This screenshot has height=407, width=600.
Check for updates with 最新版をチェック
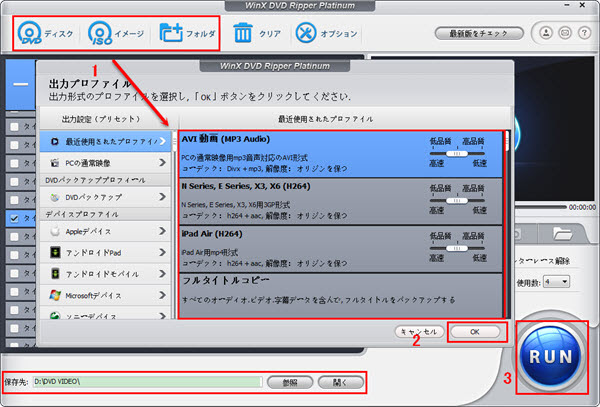click(x=479, y=33)
